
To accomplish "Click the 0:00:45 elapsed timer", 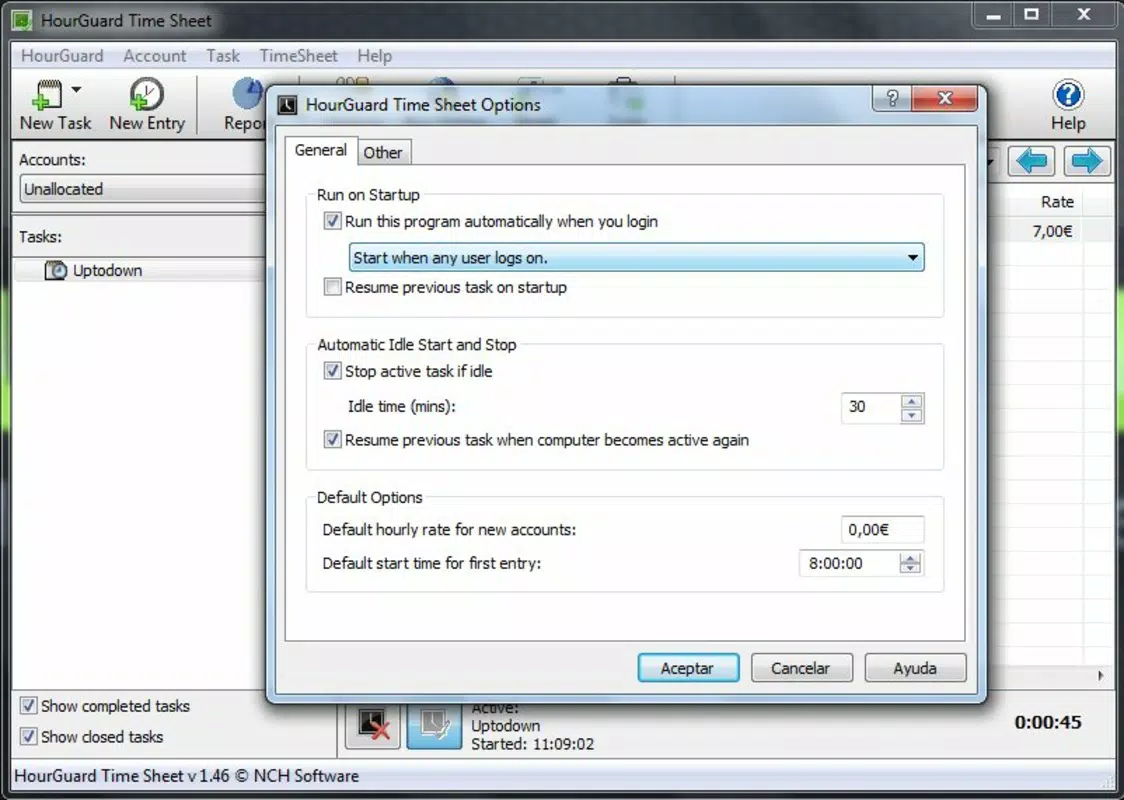I will [1047, 722].
